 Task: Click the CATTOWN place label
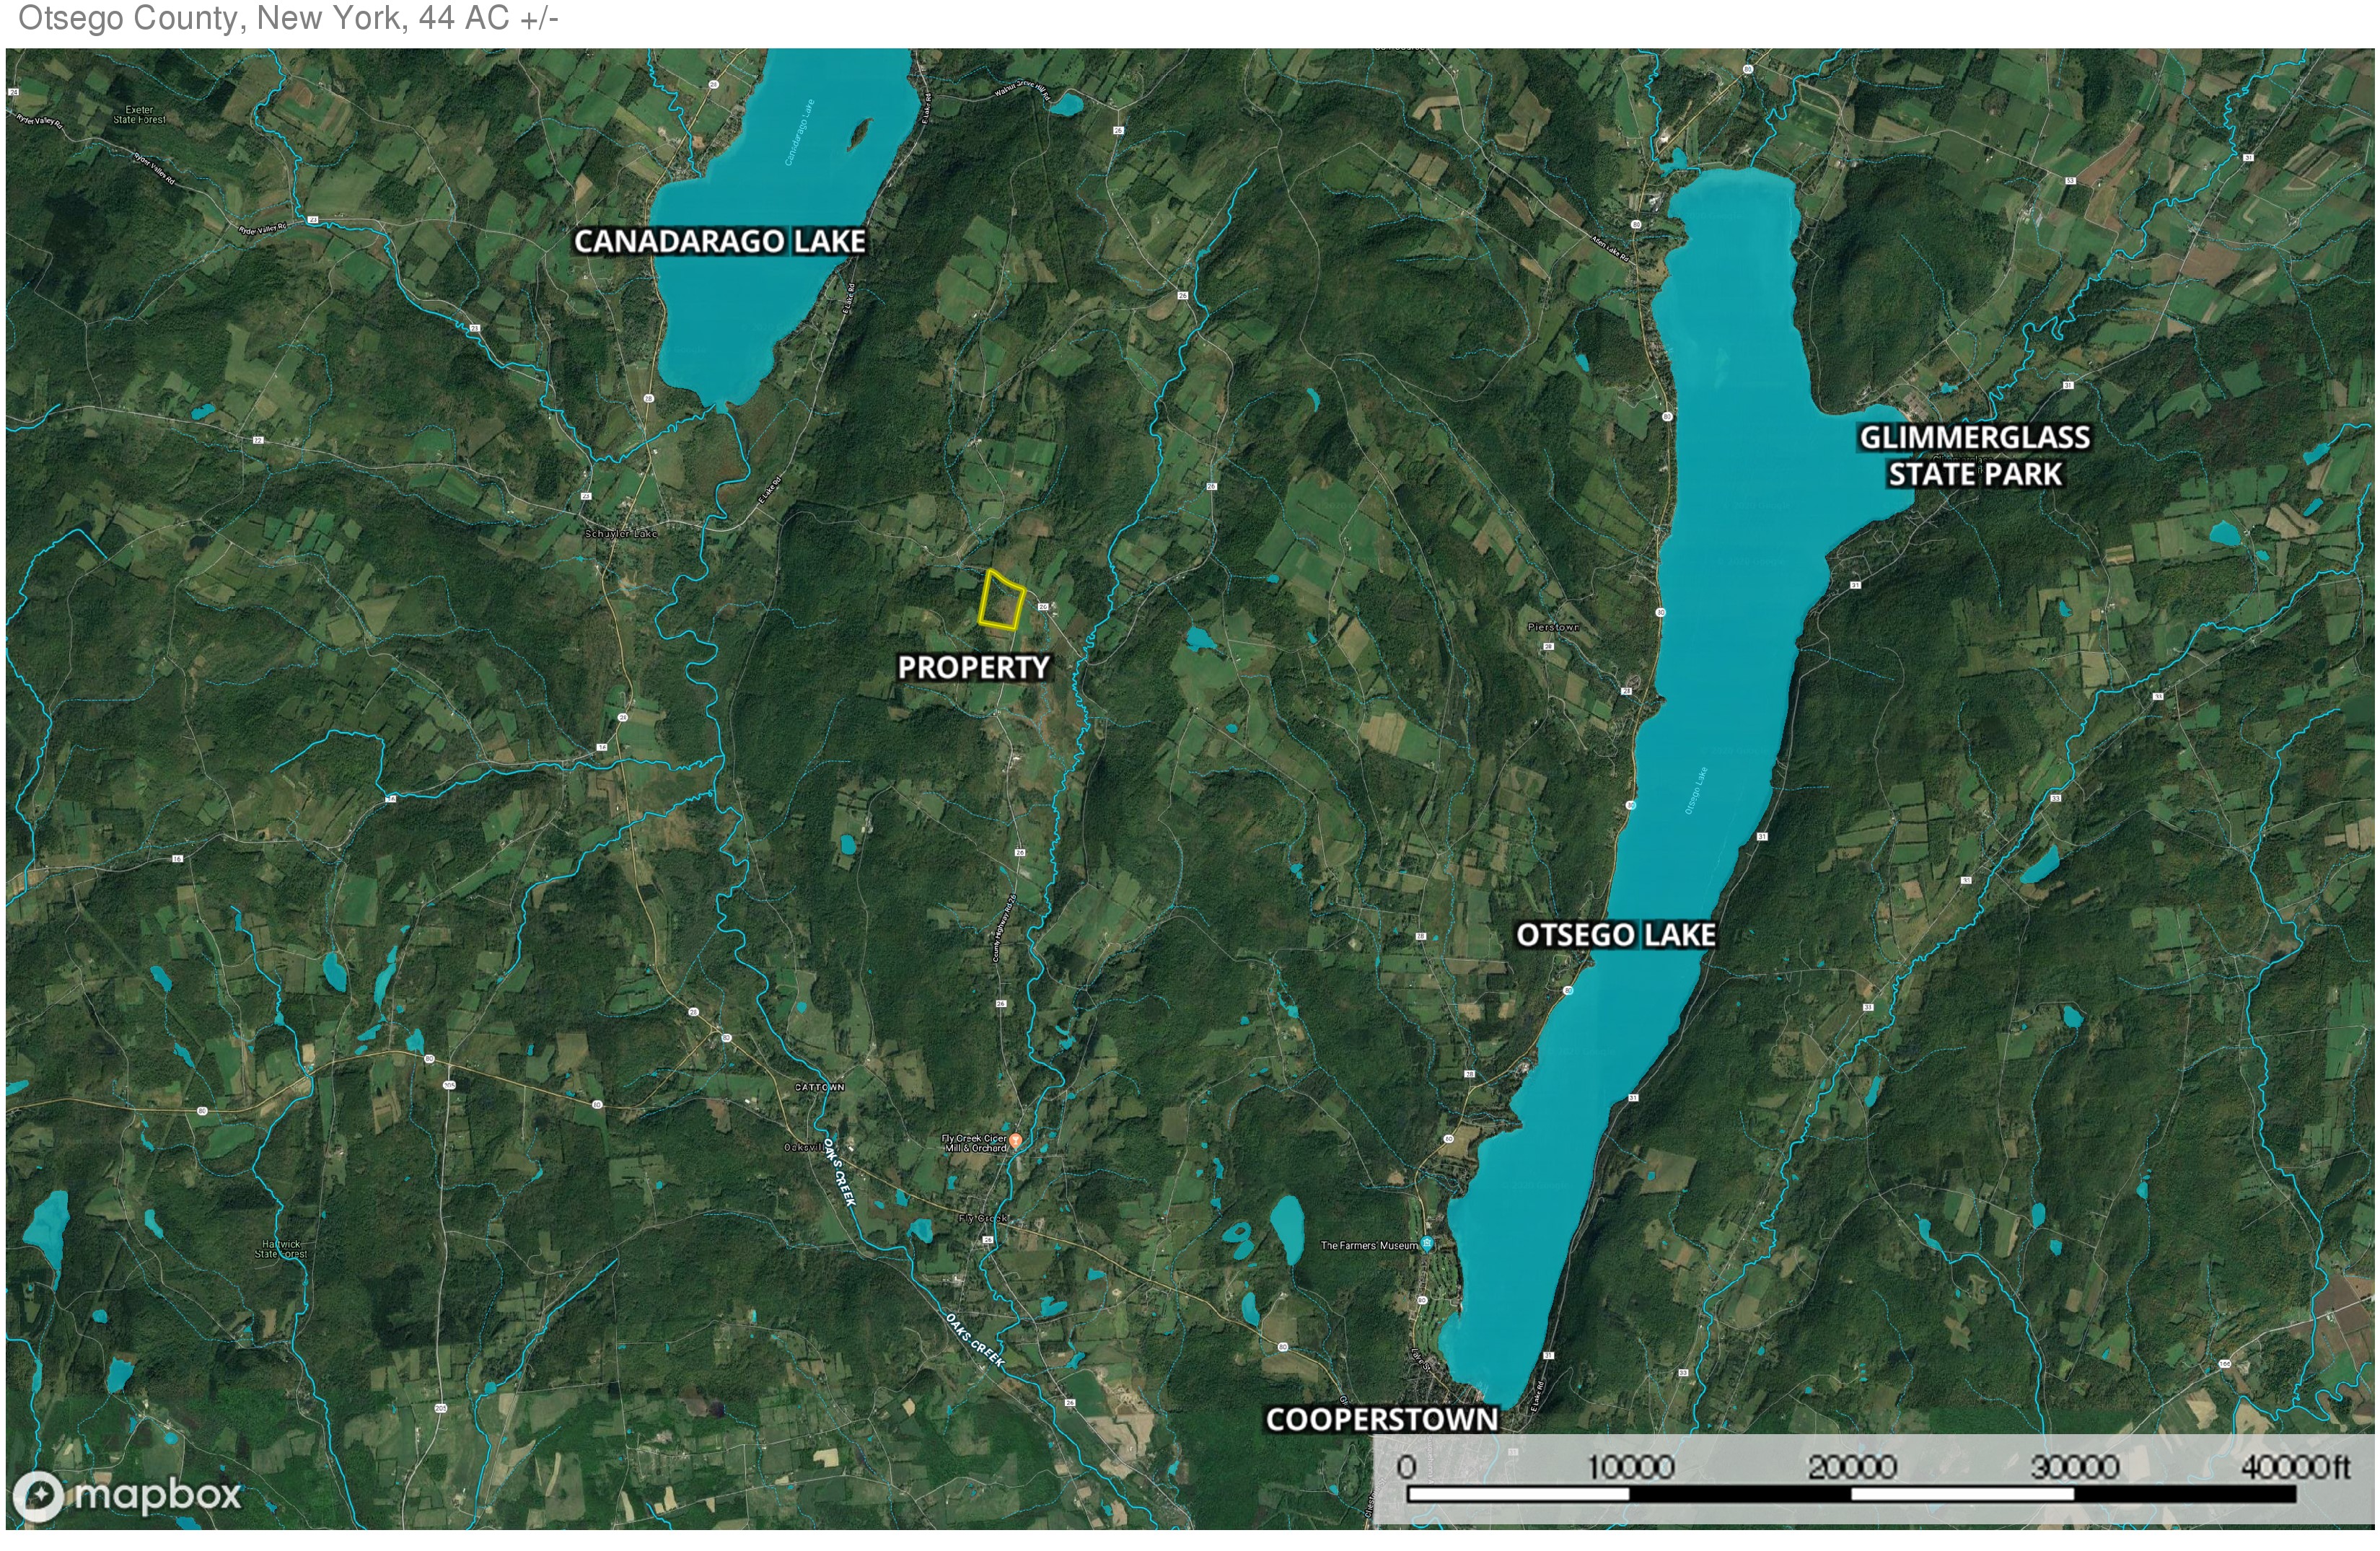tap(819, 1087)
